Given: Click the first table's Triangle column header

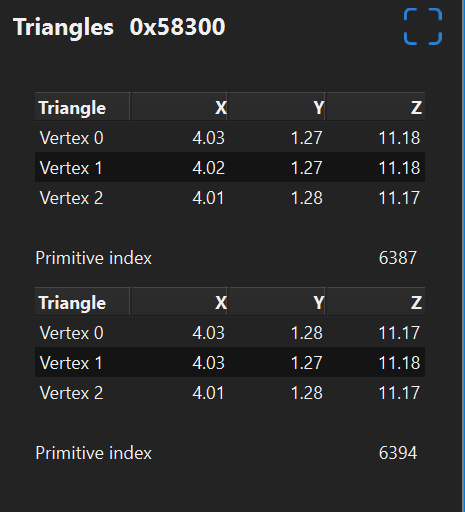Looking at the screenshot, I should [x=82, y=107].
